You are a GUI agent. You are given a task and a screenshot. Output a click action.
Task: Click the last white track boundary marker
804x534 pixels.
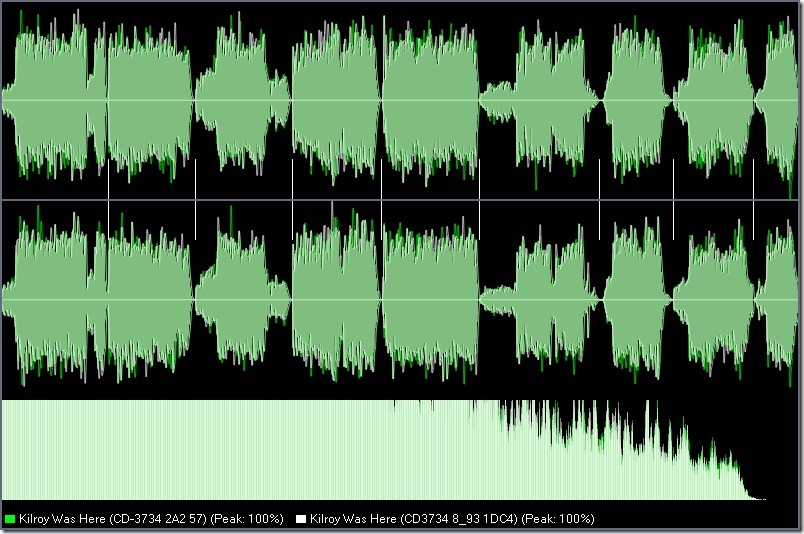pos(754,199)
